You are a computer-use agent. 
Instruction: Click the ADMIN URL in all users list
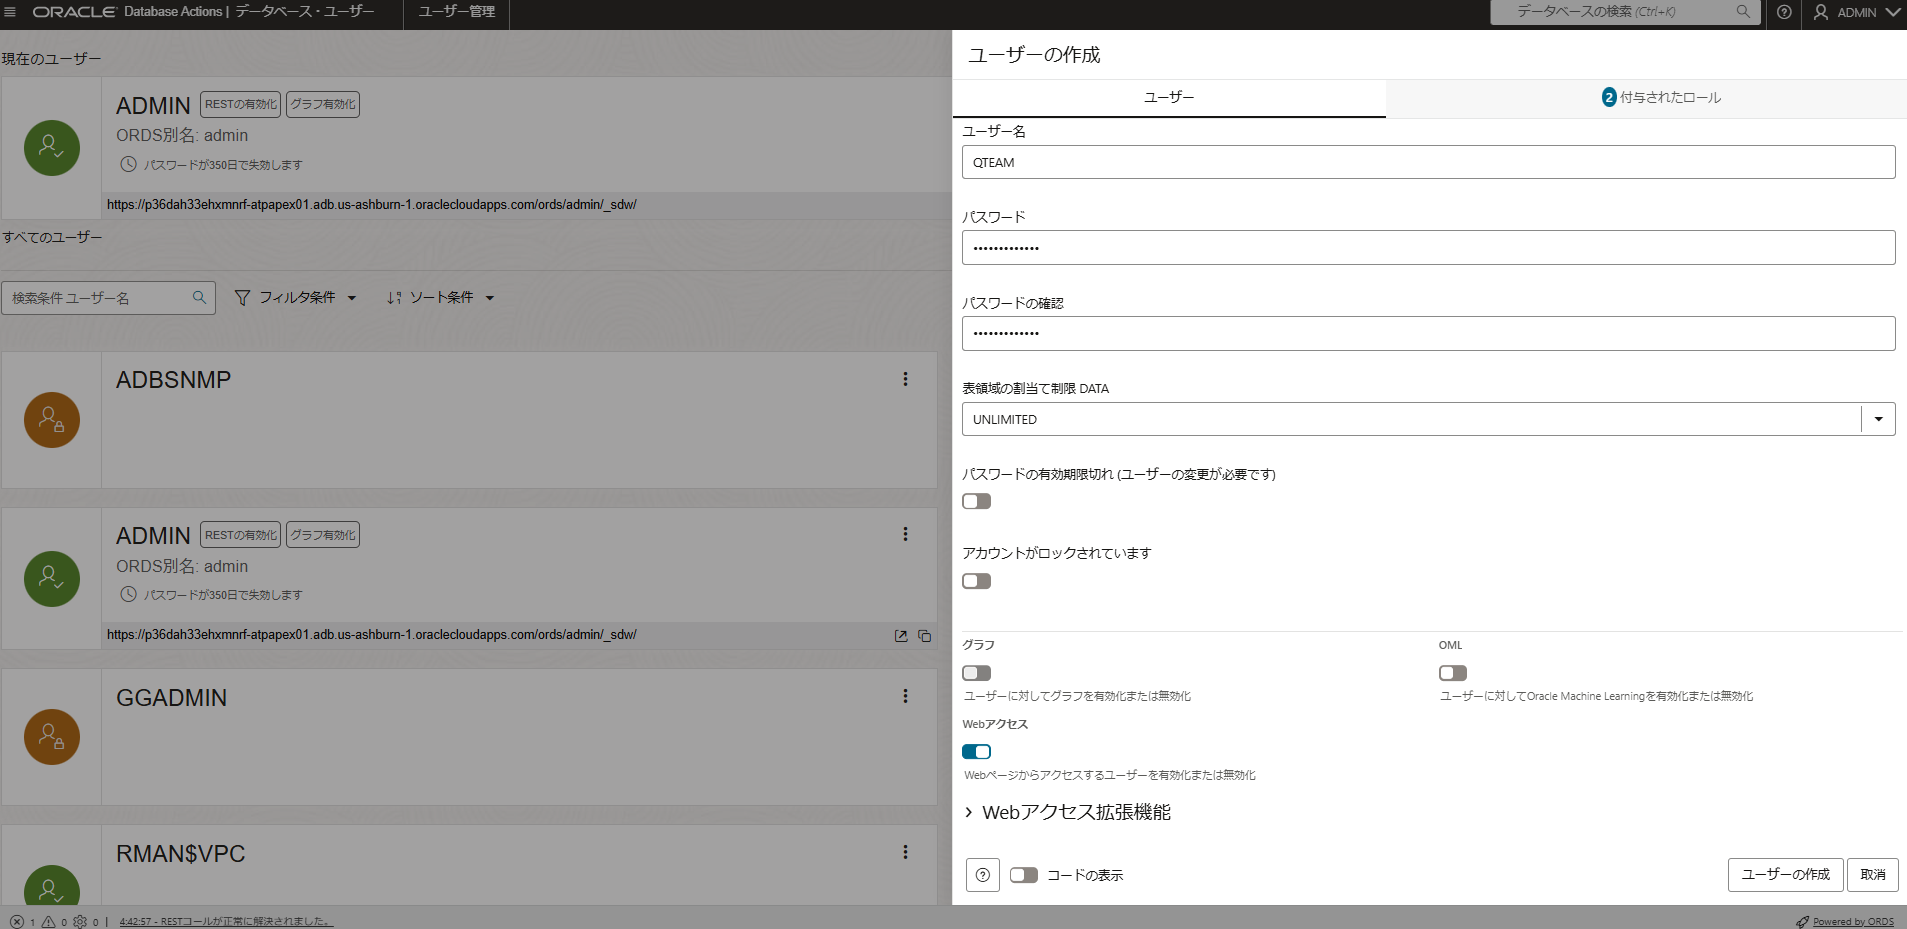pyautogui.click(x=372, y=635)
